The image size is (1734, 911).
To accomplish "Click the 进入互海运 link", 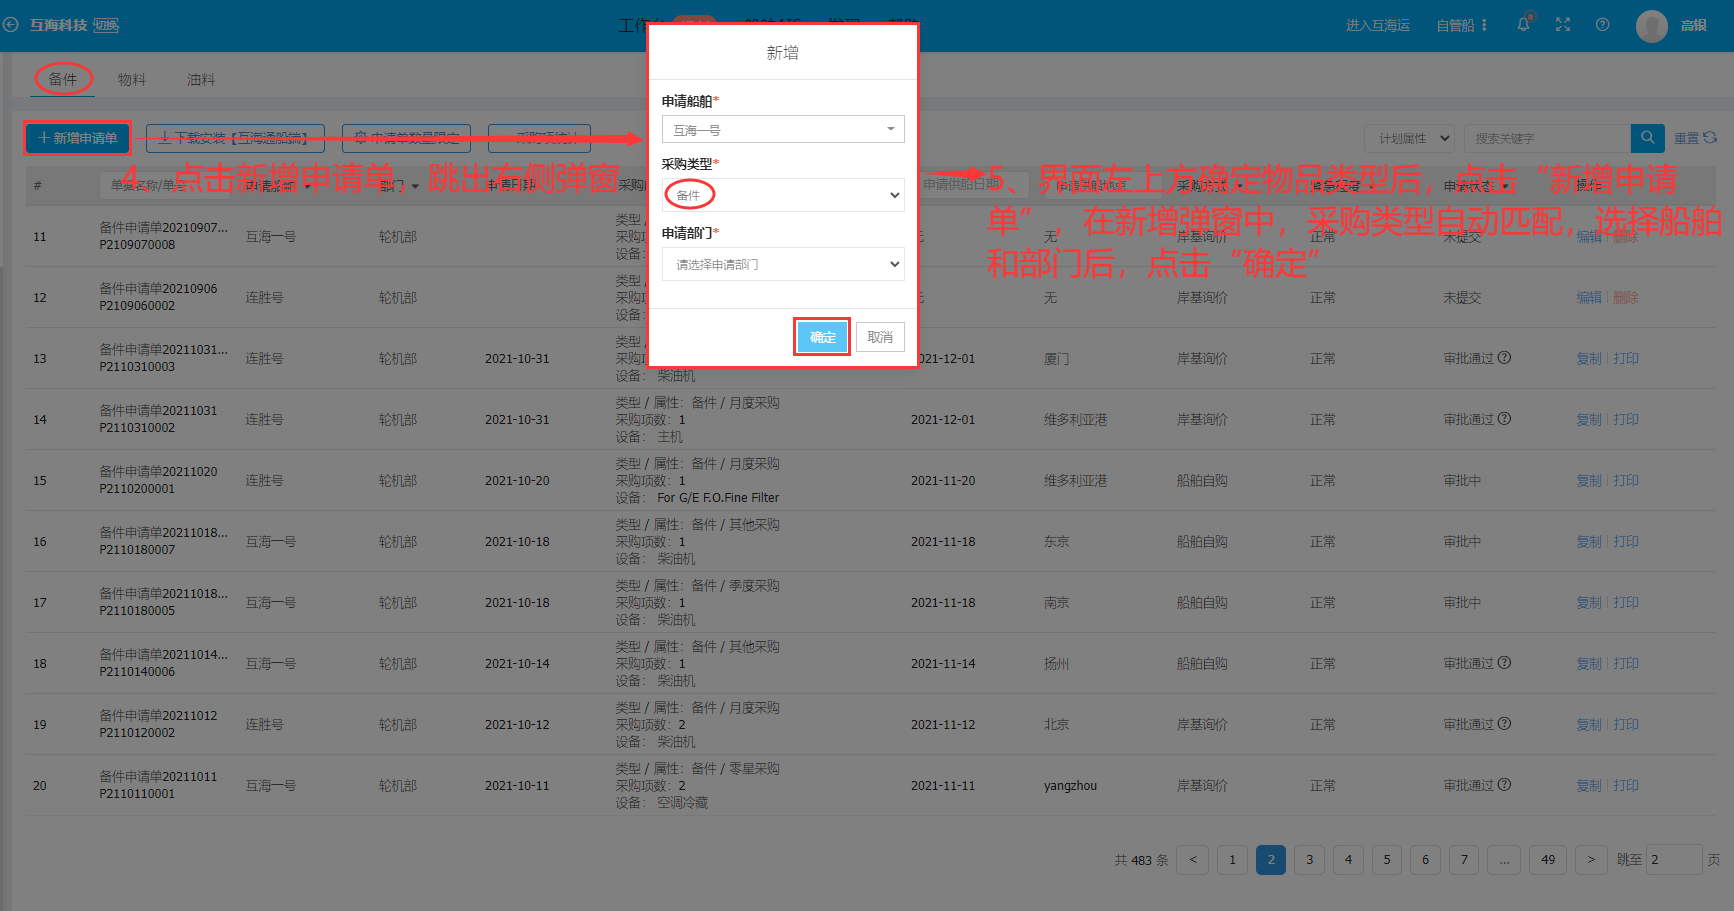I will (1377, 25).
